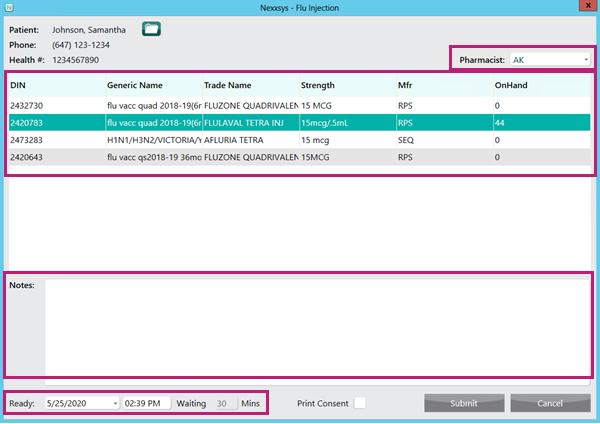The width and height of the screenshot is (600, 424).
Task: Click the Waiting minutes field
Action: tap(222, 403)
